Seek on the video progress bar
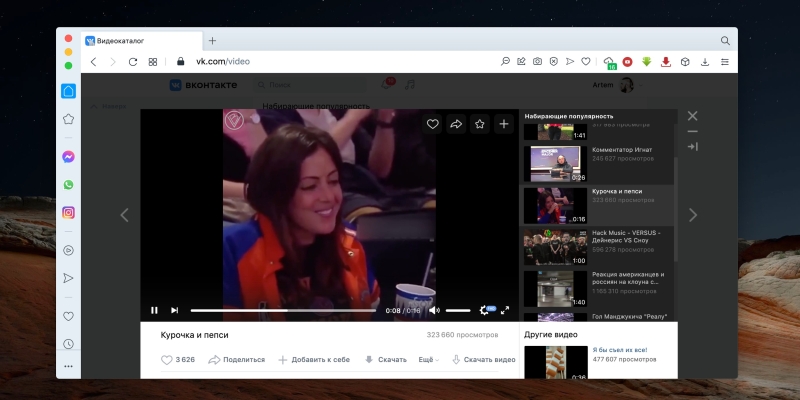Viewport: 800px width, 400px height. 283,310
